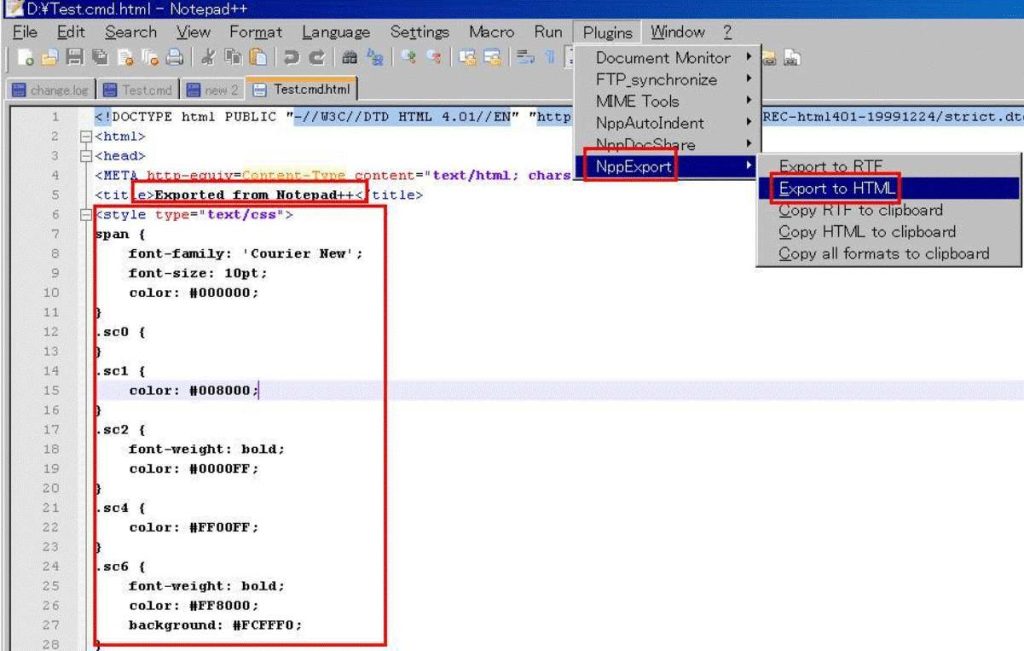
Task: Expand the NppAutoIndent submenu arrow
Action: tap(748, 122)
